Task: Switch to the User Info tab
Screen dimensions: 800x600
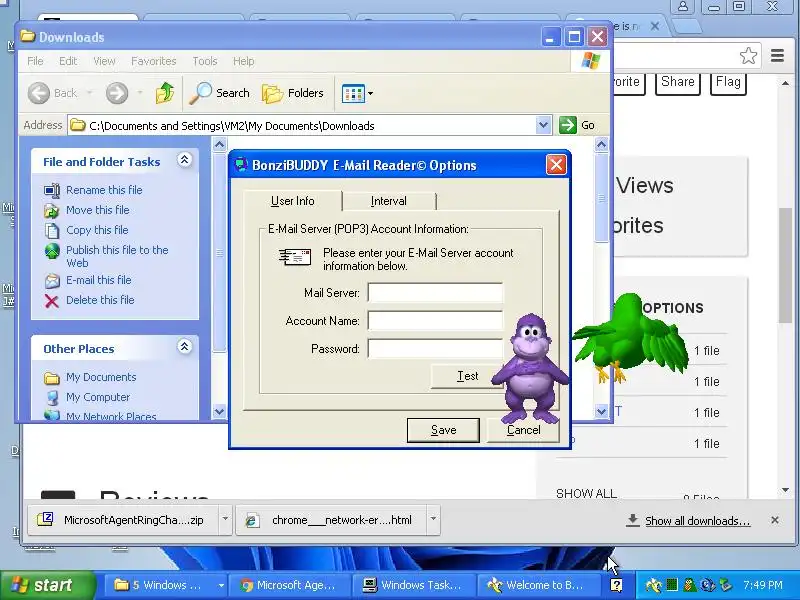Action: 292,201
